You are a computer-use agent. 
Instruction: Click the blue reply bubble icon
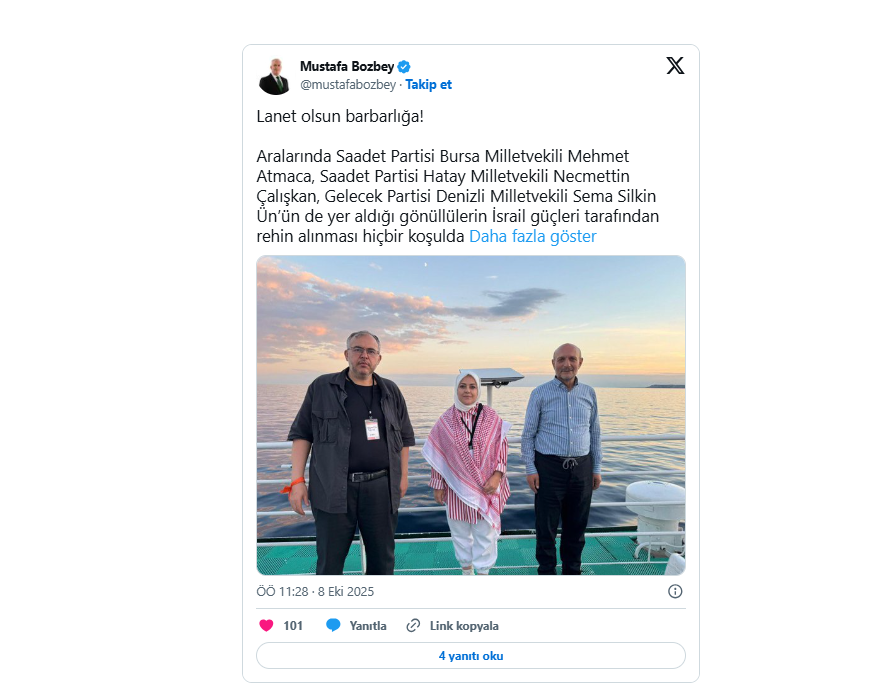(x=333, y=626)
